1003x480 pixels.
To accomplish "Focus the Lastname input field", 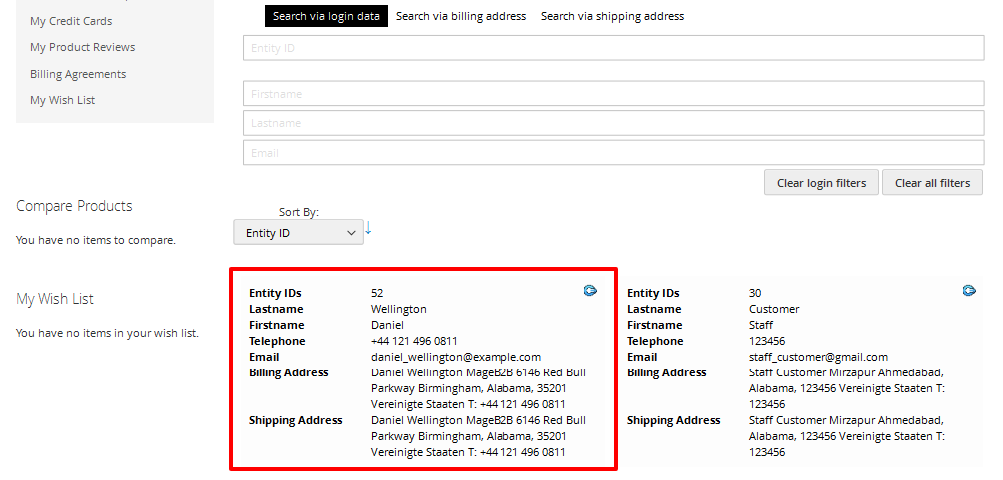I will [x=613, y=123].
